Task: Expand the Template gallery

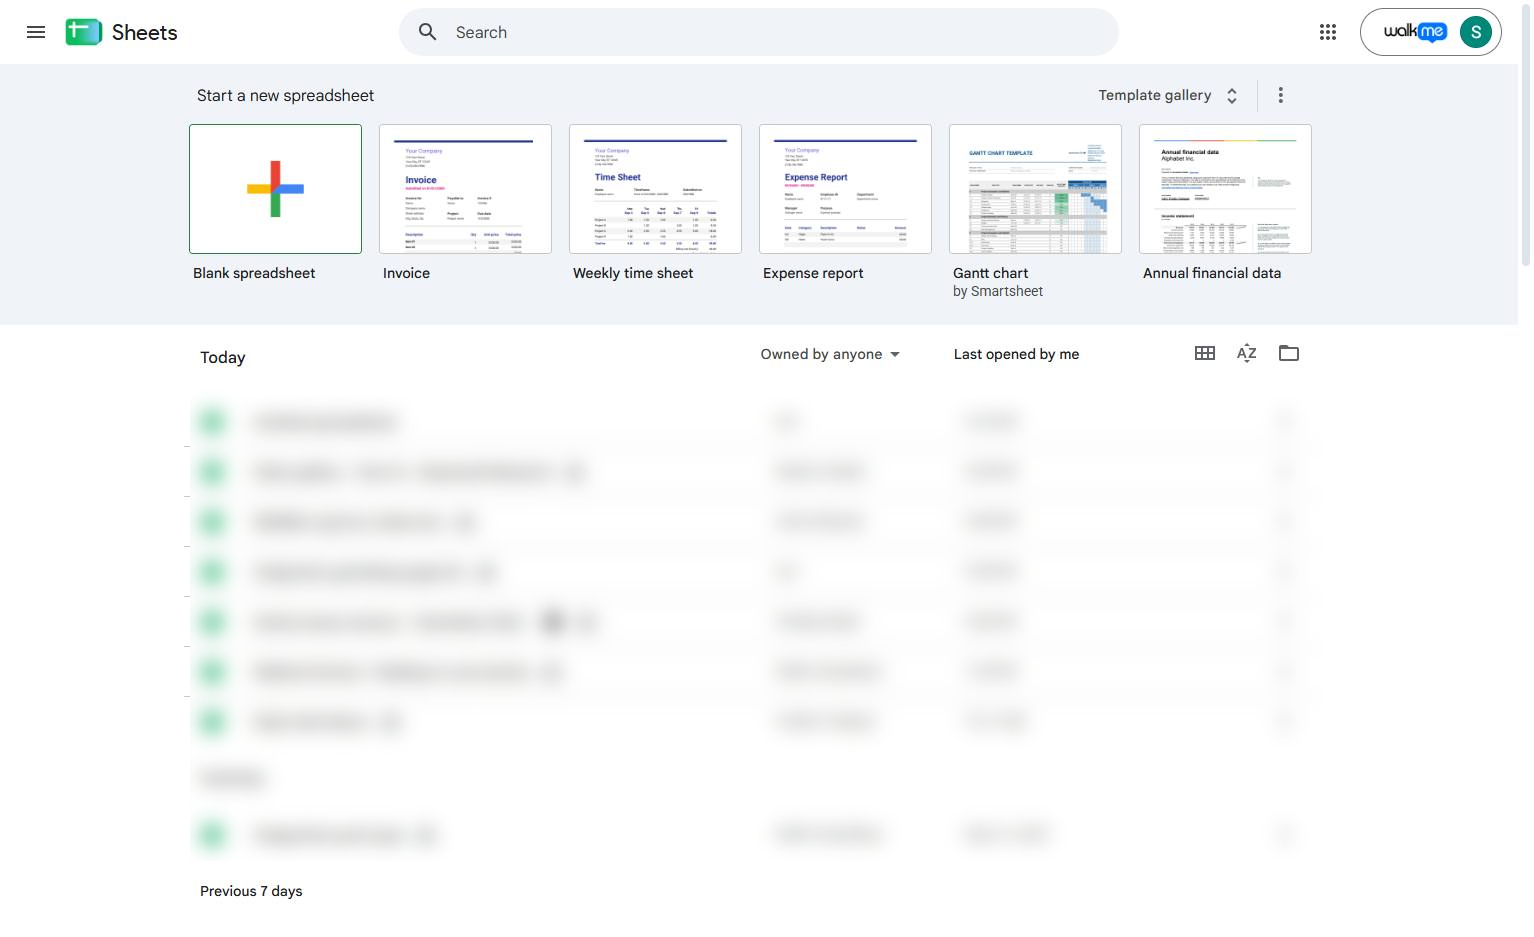Action: tap(1168, 95)
